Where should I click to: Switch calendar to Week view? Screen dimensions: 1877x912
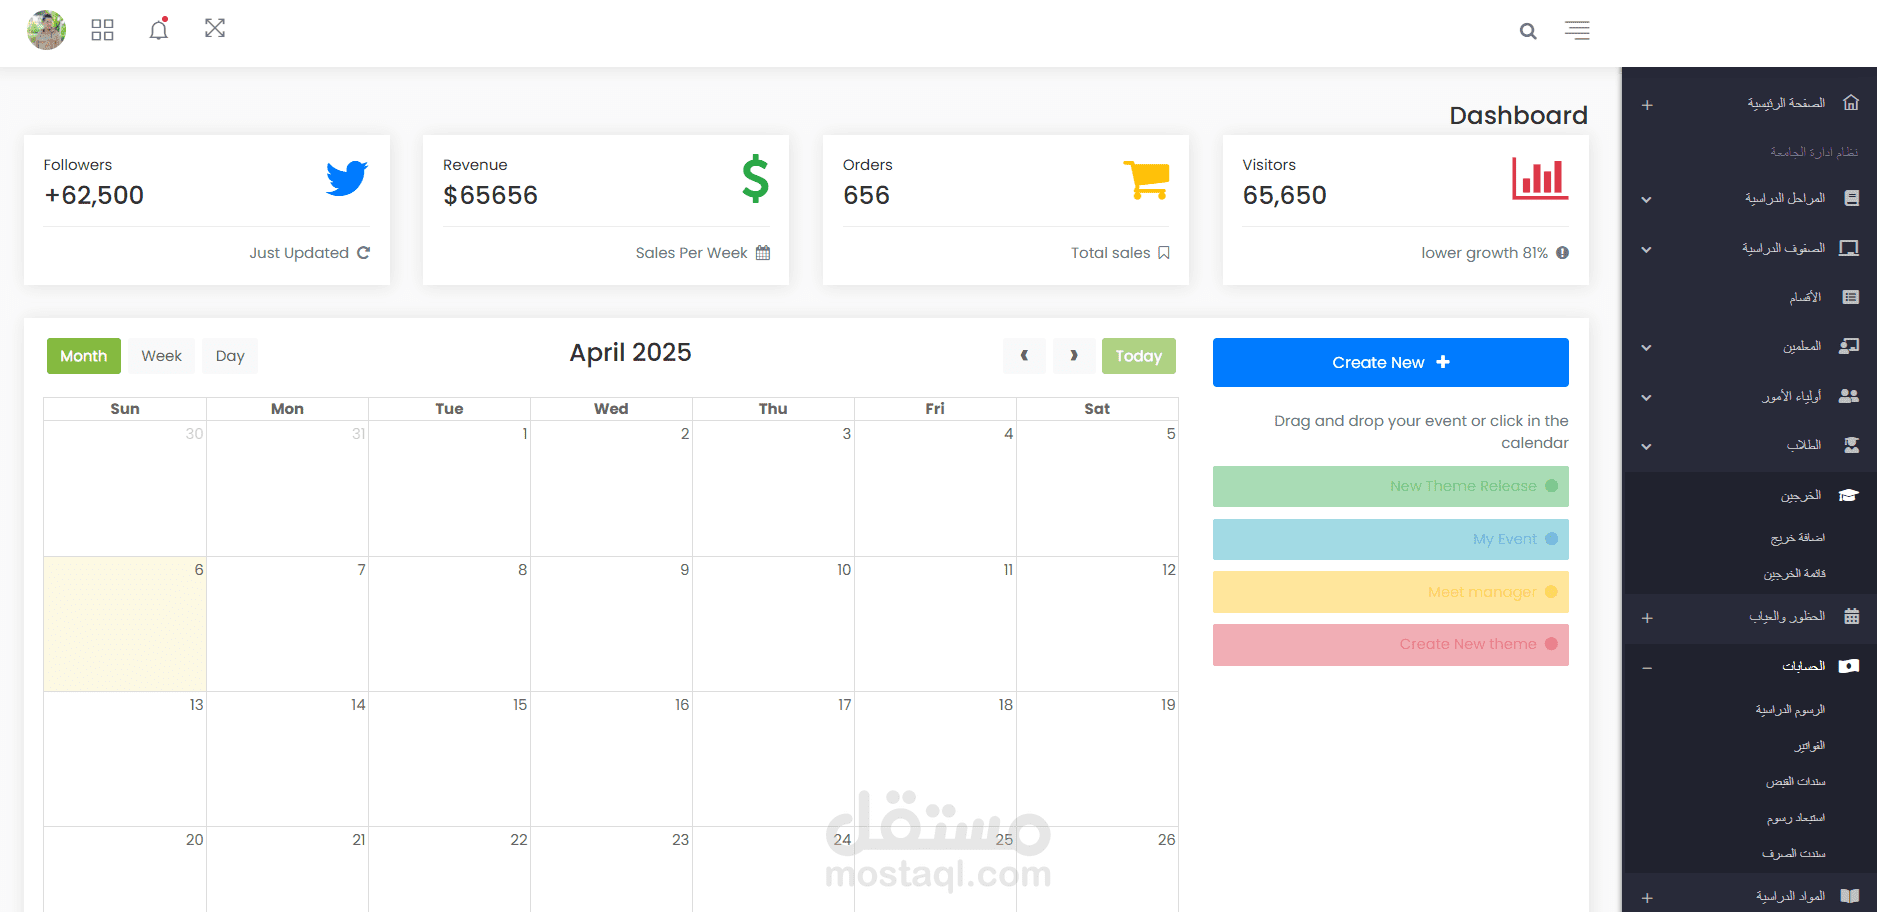pos(162,356)
